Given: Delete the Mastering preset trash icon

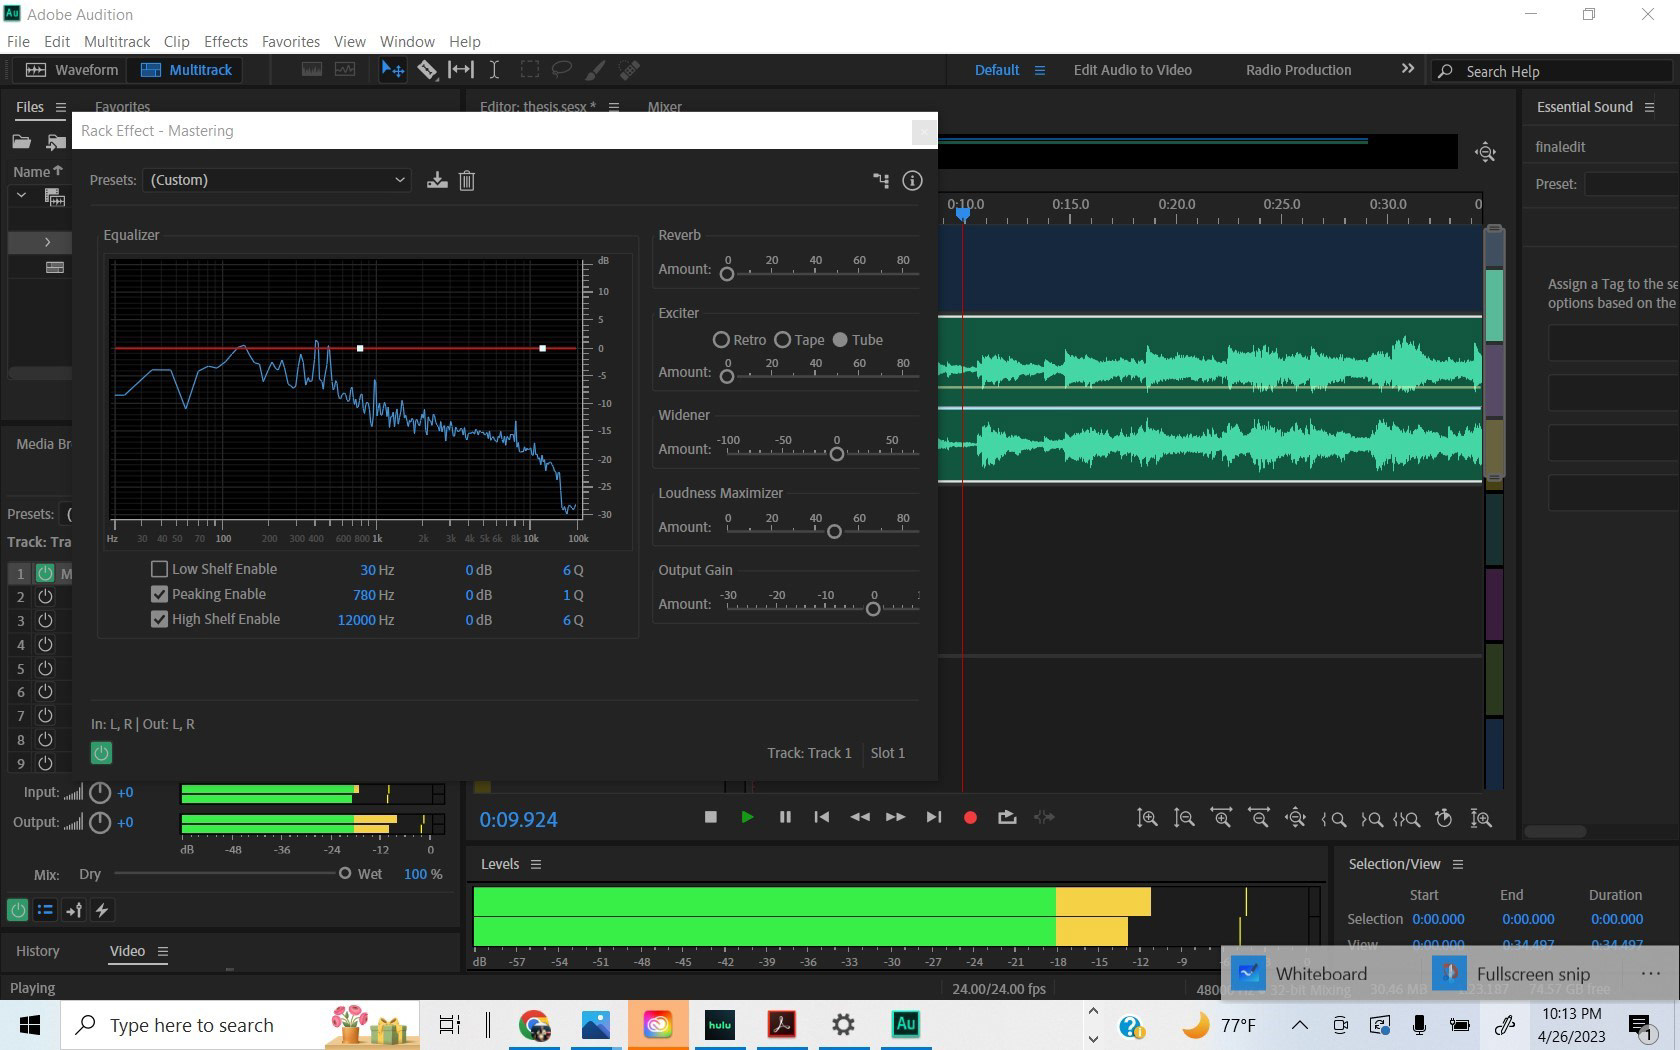Looking at the screenshot, I should [467, 180].
